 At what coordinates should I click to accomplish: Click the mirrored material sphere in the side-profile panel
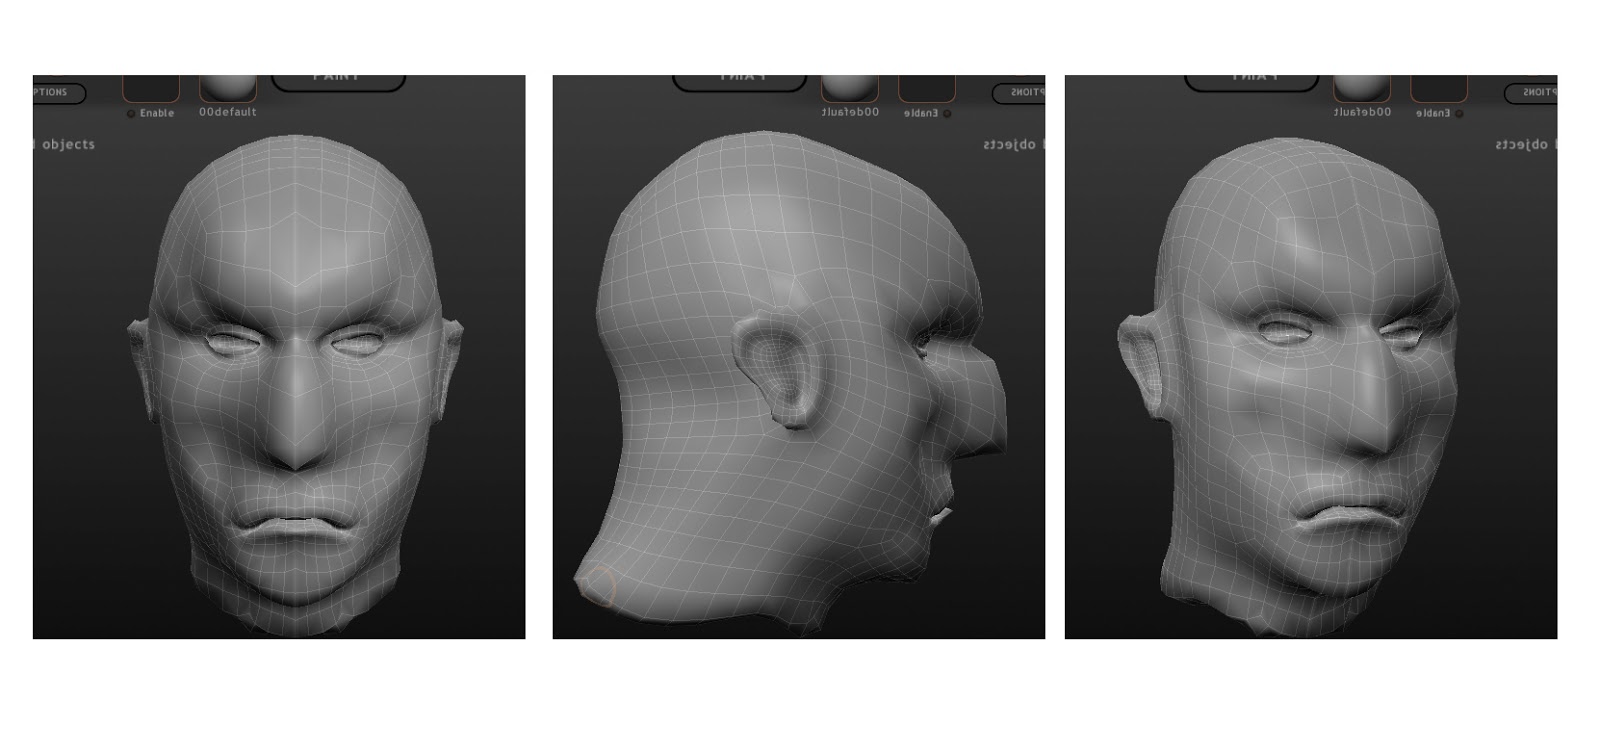coord(850,88)
